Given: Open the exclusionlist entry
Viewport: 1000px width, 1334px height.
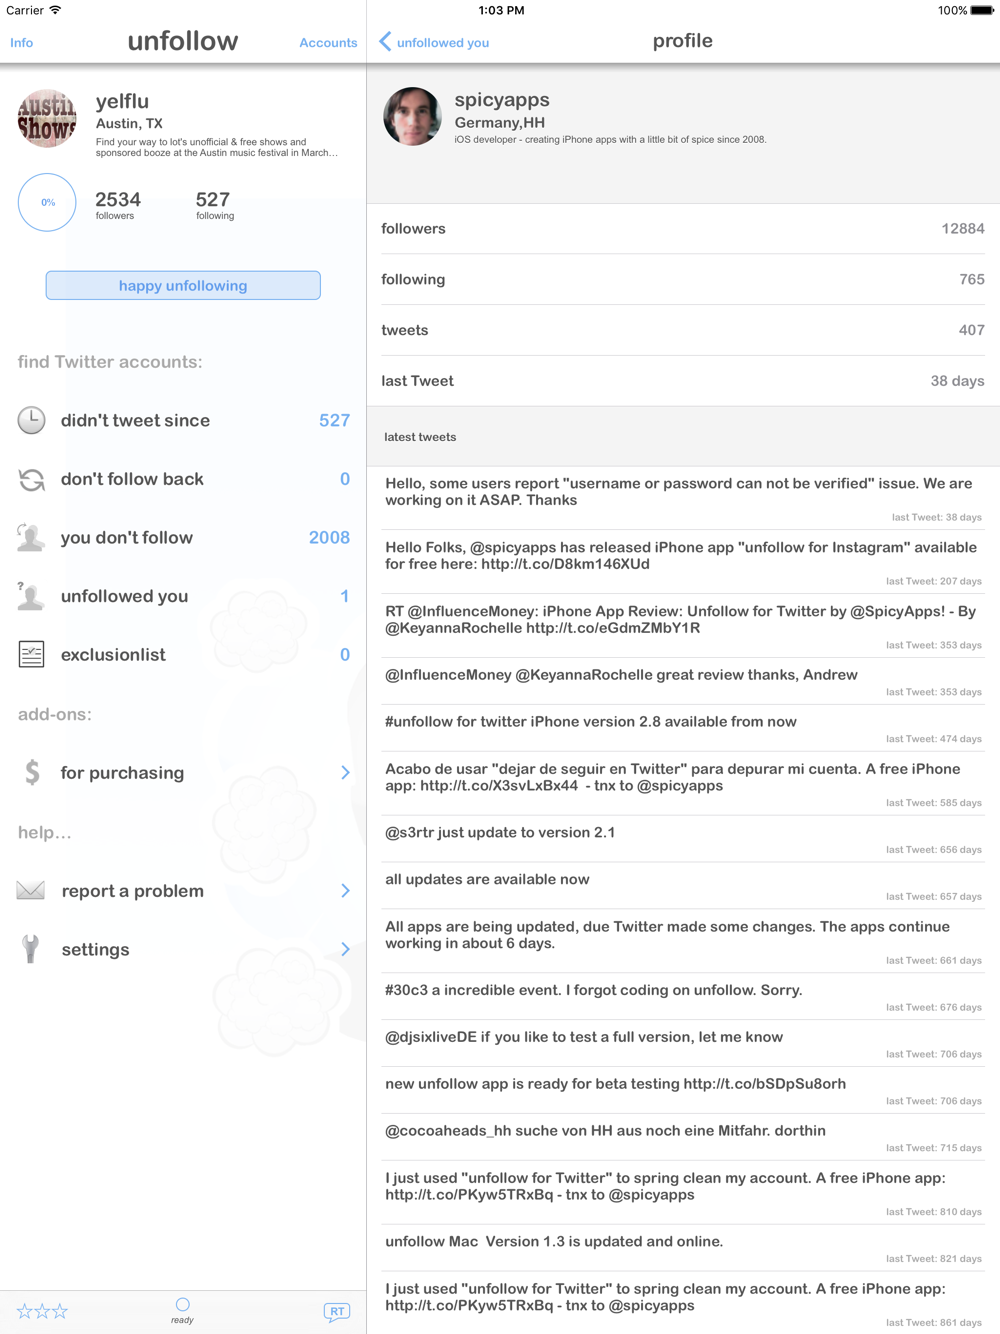Looking at the screenshot, I should 183,655.
